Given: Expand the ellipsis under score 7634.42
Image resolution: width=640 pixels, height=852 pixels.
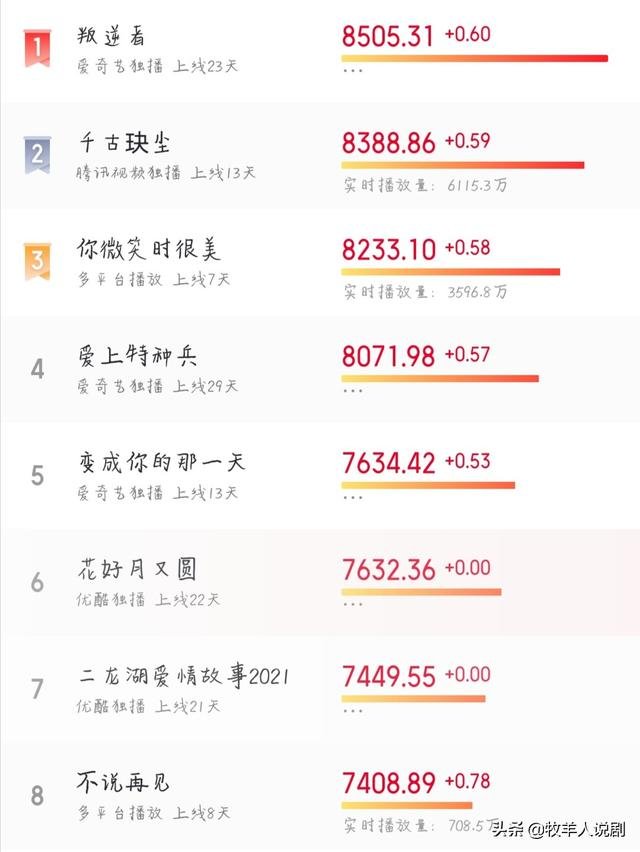Looking at the screenshot, I should click(353, 497).
